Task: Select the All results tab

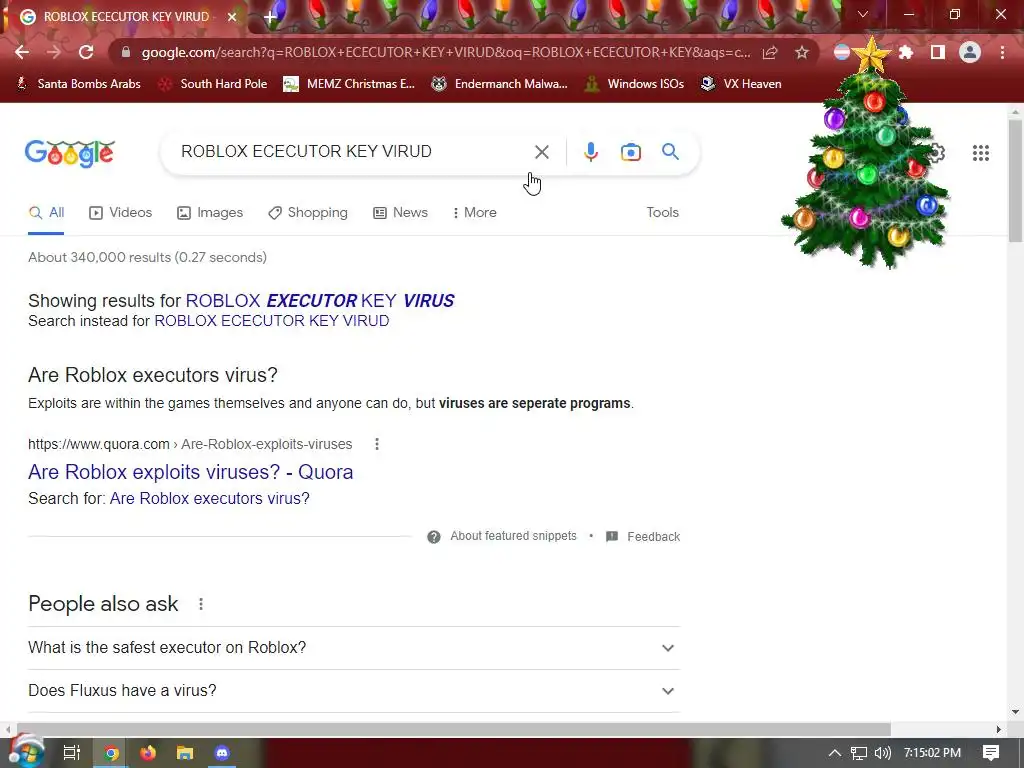Action: [46, 213]
